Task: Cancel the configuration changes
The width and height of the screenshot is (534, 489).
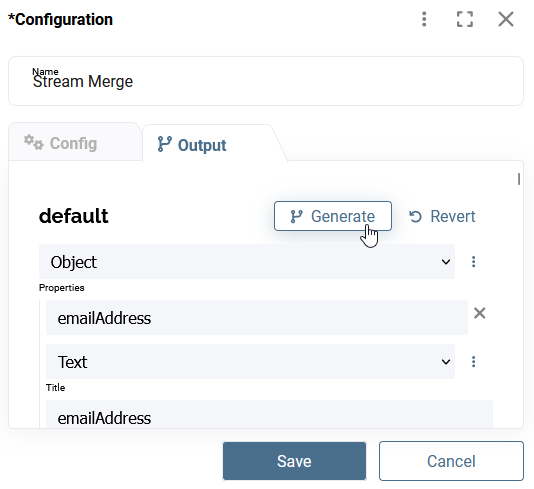Action: [x=451, y=461]
